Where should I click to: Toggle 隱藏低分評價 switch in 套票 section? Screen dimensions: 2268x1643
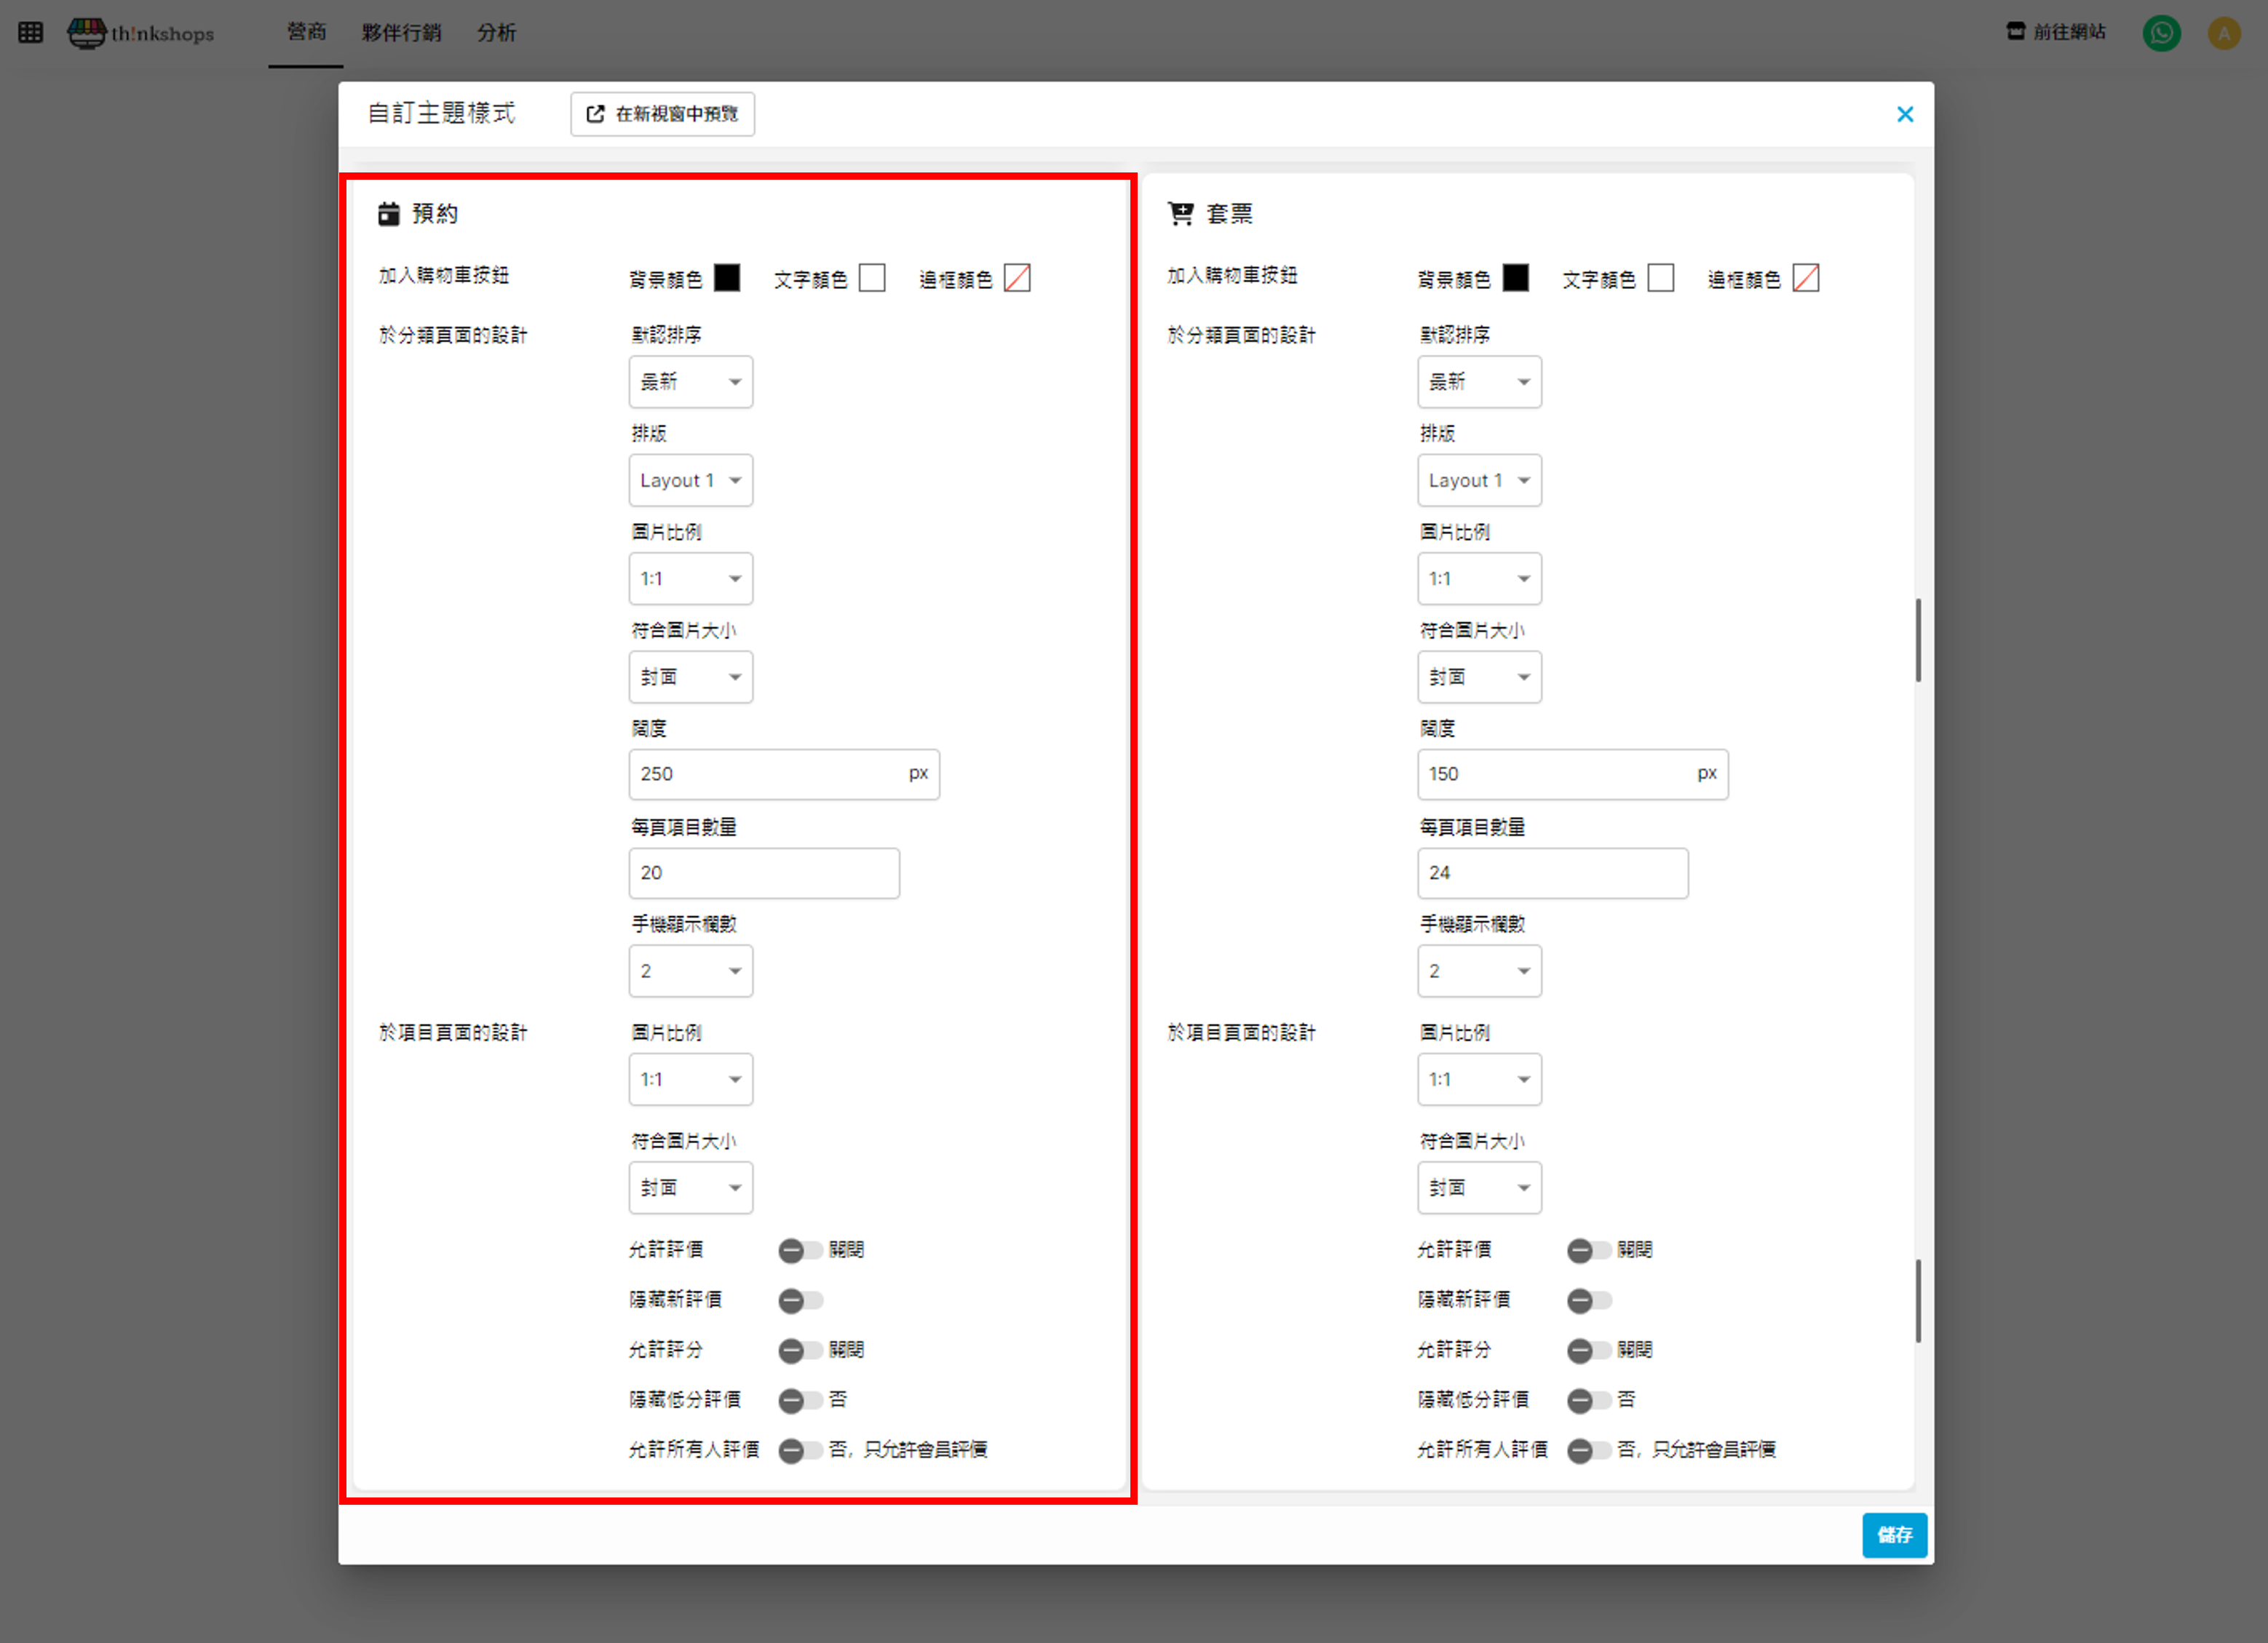(1588, 1400)
